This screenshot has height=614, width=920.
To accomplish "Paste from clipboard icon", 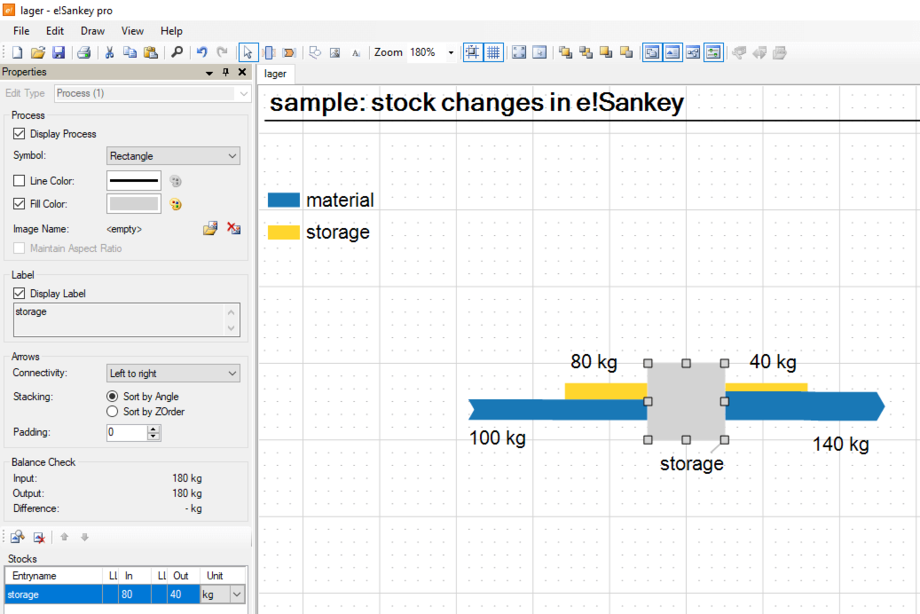I will coord(151,53).
